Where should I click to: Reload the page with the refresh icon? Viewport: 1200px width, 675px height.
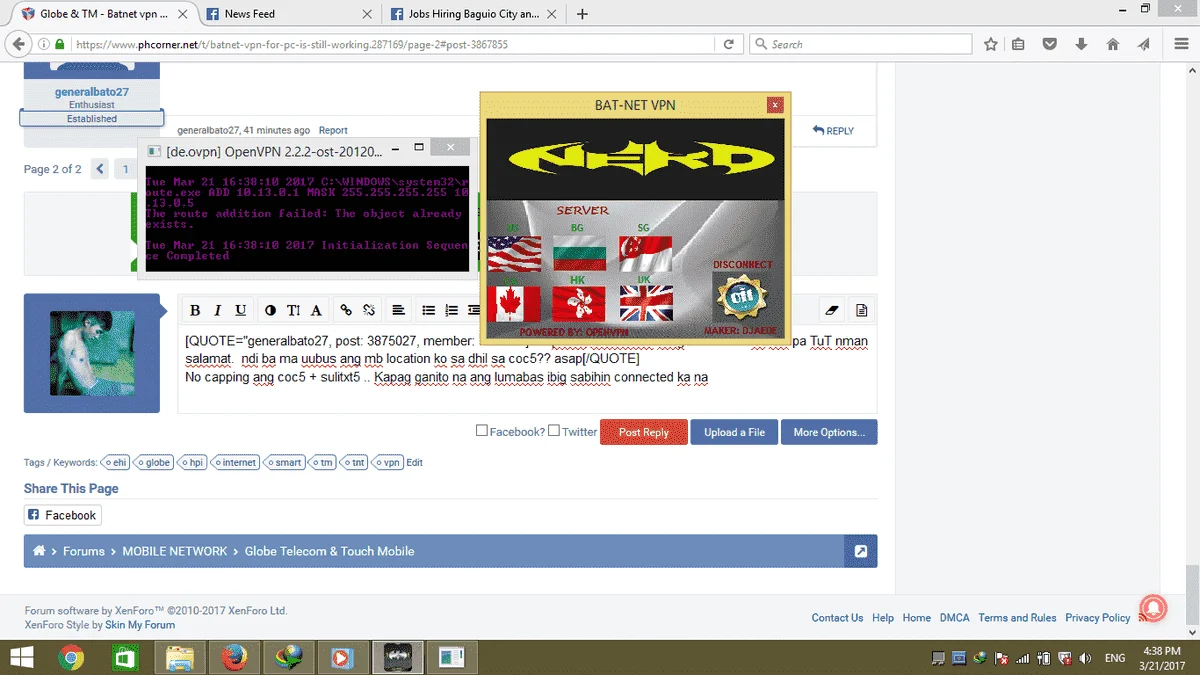click(x=729, y=44)
